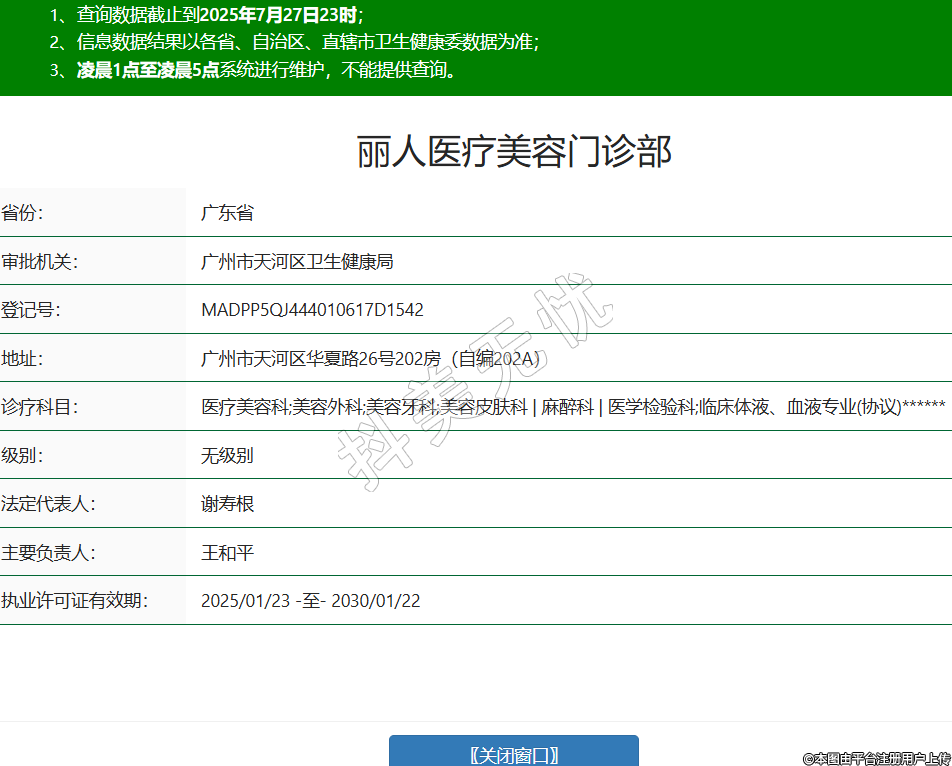Click the notice about 凌晨1点至凌晨5点 system maintenance
The height and width of the screenshot is (766, 952).
click(266, 70)
